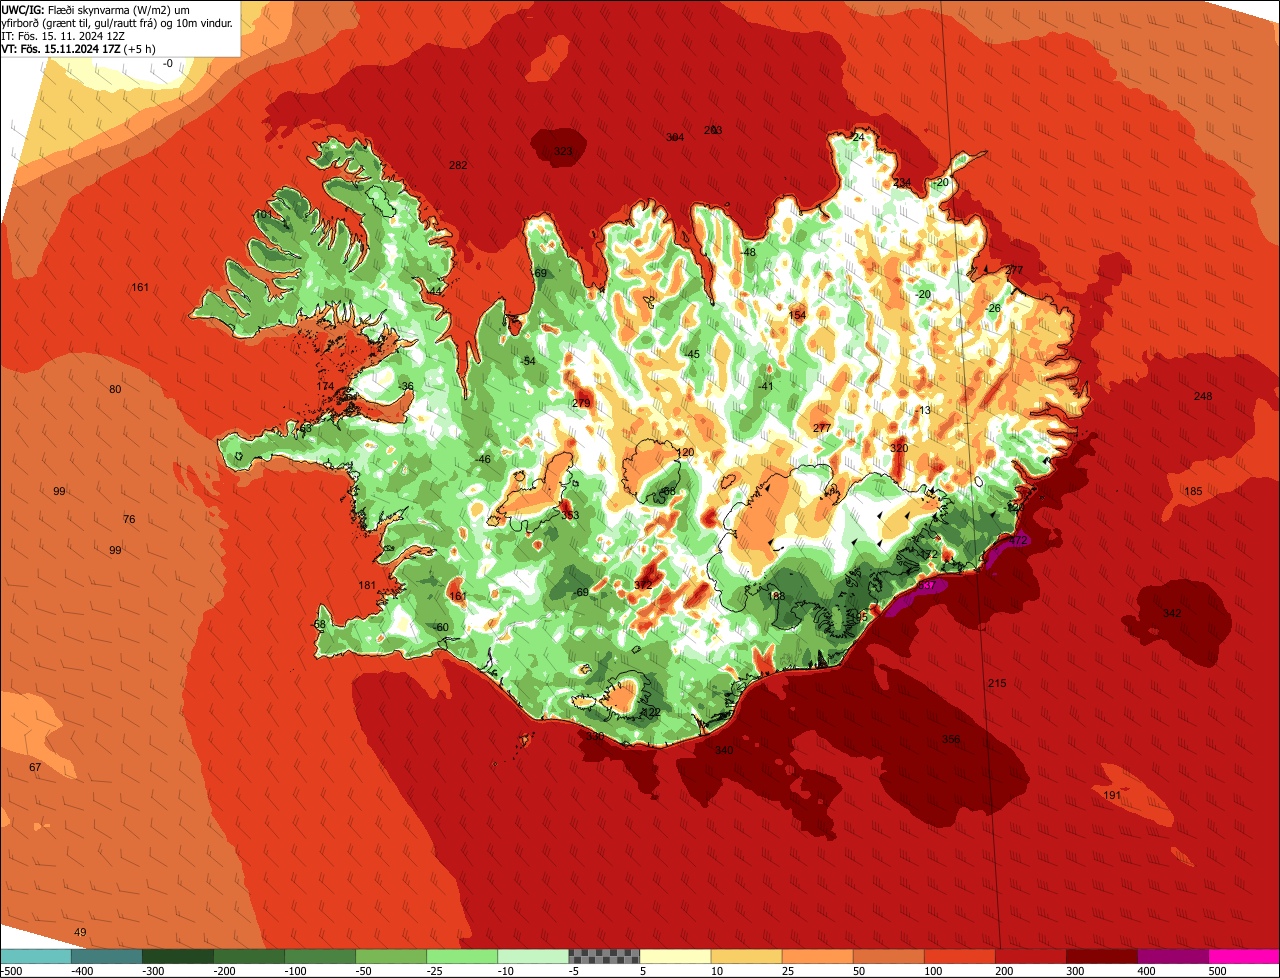The width and height of the screenshot is (1280, 978).
Task: Click the light teal -500 legend swatch
Action: pos(35,955)
